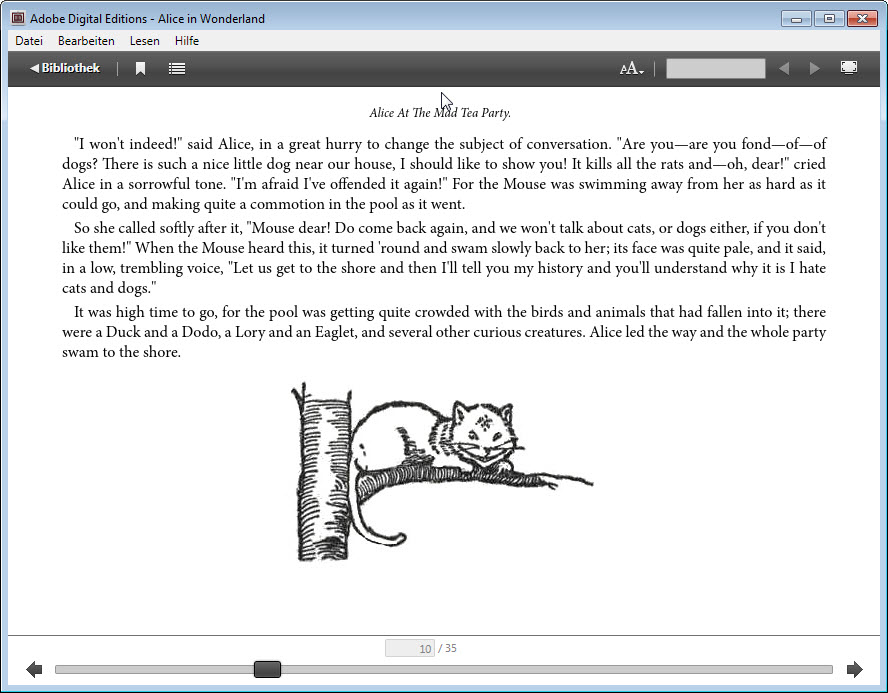The width and height of the screenshot is (888, 693).
Task: Open the table of contents list icon
Action: pyautogui.click(x=177, y=69)
